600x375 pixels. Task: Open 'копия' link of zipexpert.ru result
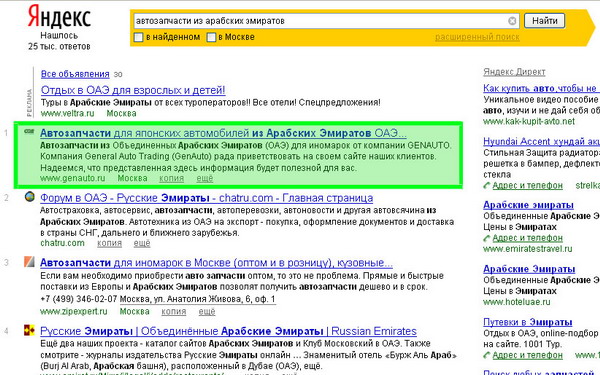coord(174,311)
